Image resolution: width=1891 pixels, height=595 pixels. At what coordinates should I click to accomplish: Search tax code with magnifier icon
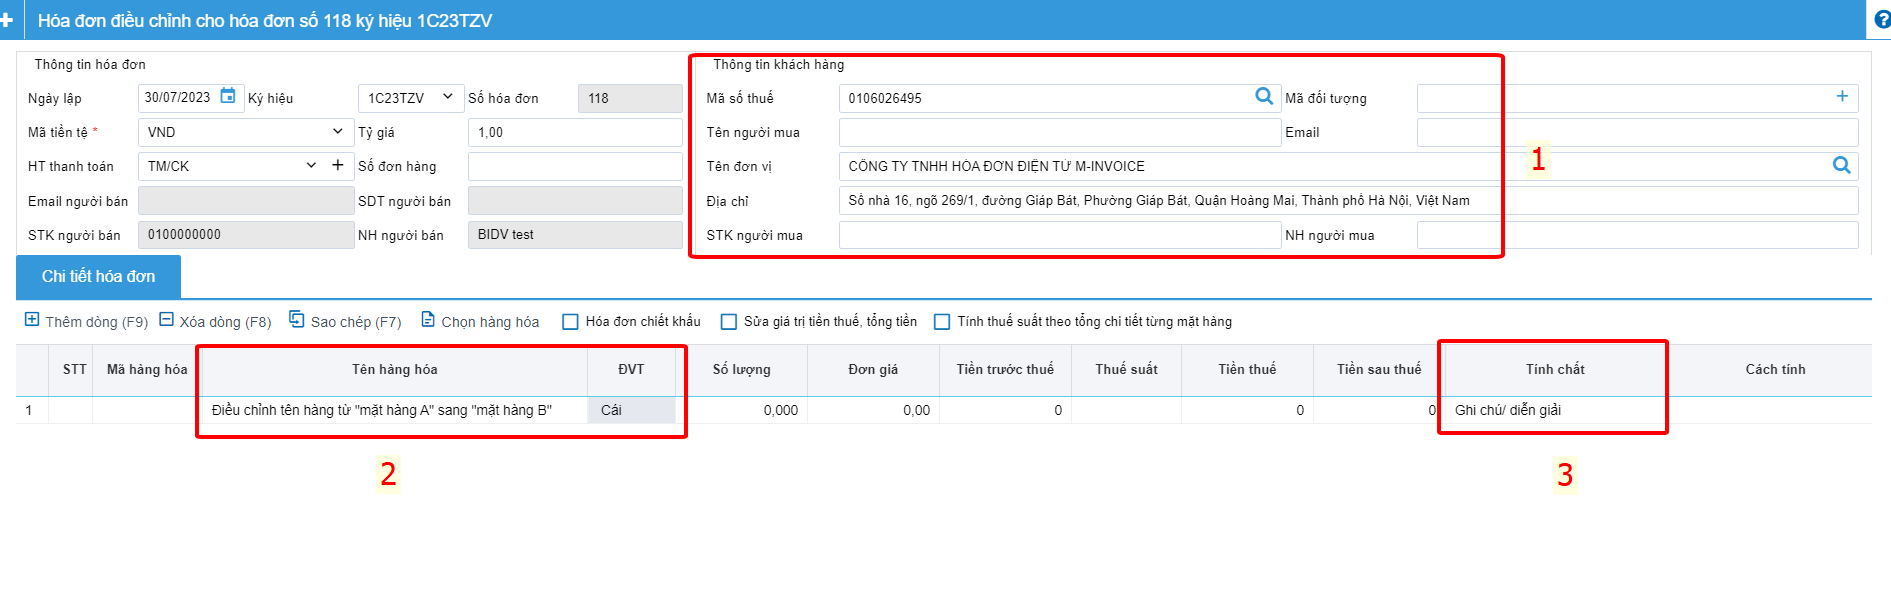tap(1264, 96)
